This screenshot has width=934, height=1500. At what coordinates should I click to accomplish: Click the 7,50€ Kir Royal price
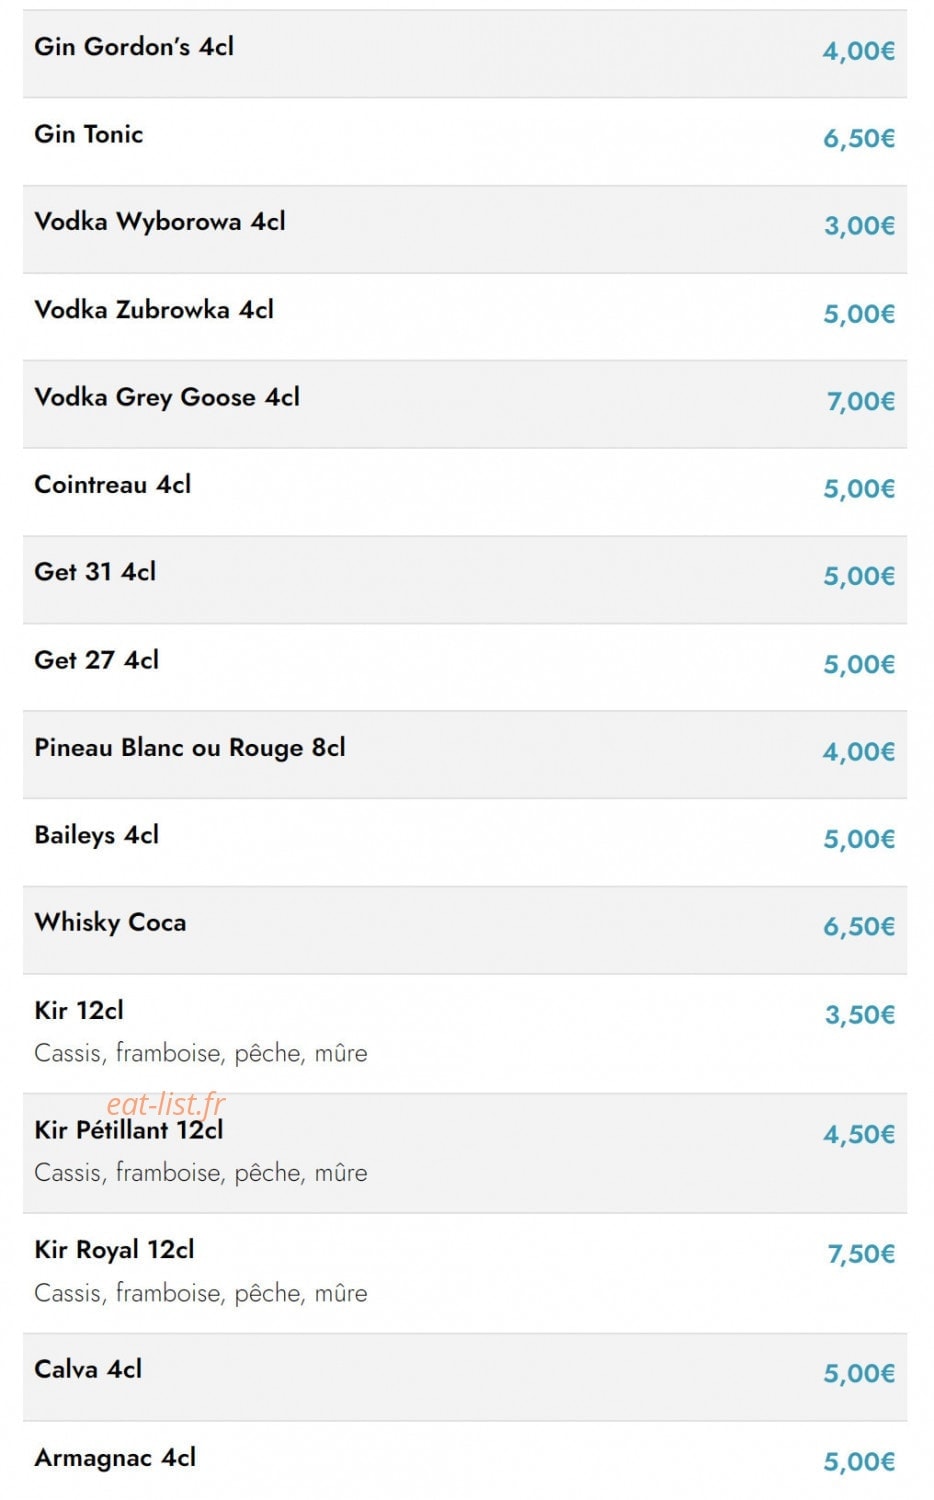click(x=861, y=1254)
